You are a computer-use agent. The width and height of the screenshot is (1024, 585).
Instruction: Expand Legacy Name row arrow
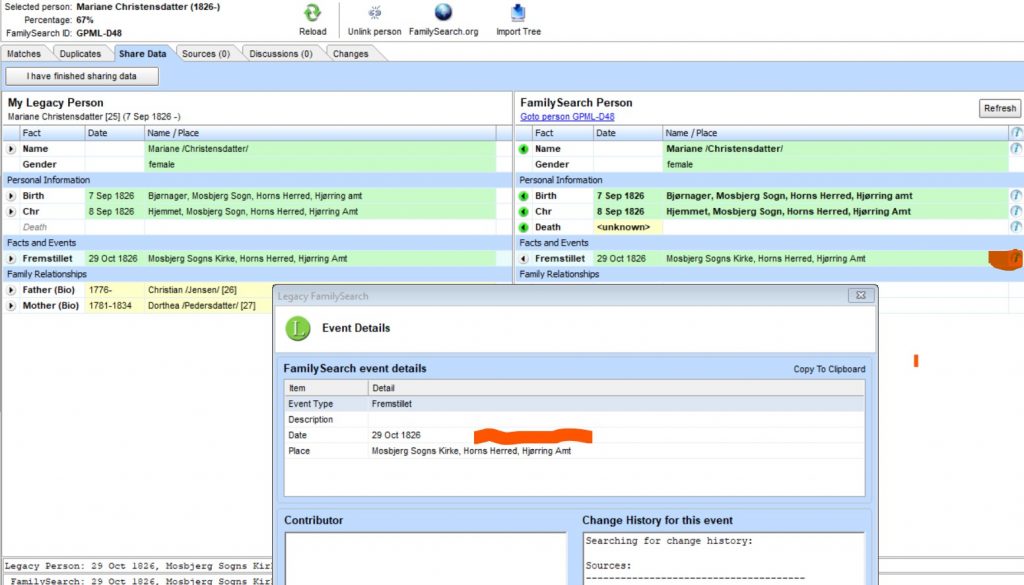pyautogui.click(x=11, y=149)
